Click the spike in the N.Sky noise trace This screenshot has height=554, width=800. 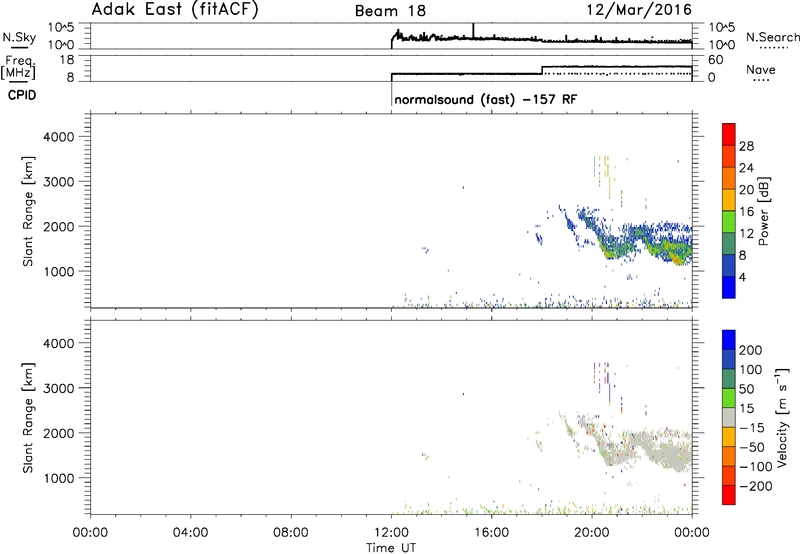tap(473, 30)
